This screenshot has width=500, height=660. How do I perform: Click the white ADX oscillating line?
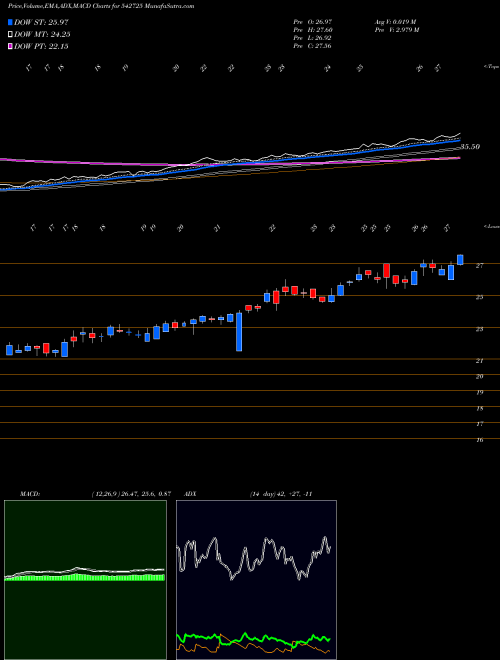253,558
